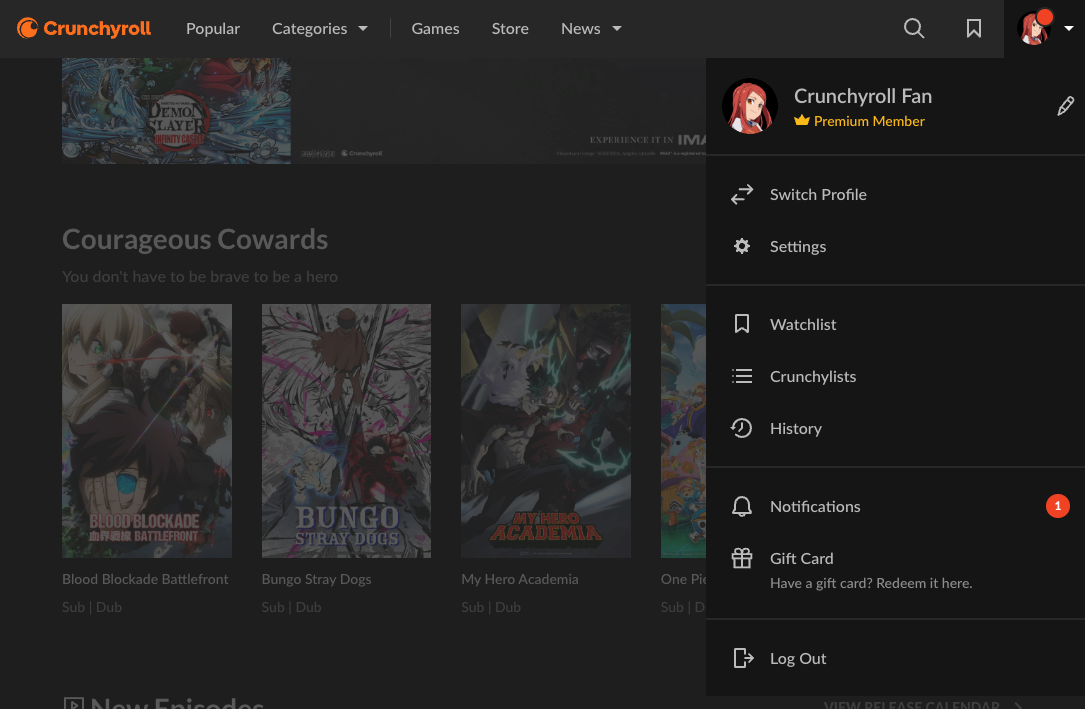Open Watchlist from the account menu
Viewport: 1085px width, 709px height.
coord(895,324)
